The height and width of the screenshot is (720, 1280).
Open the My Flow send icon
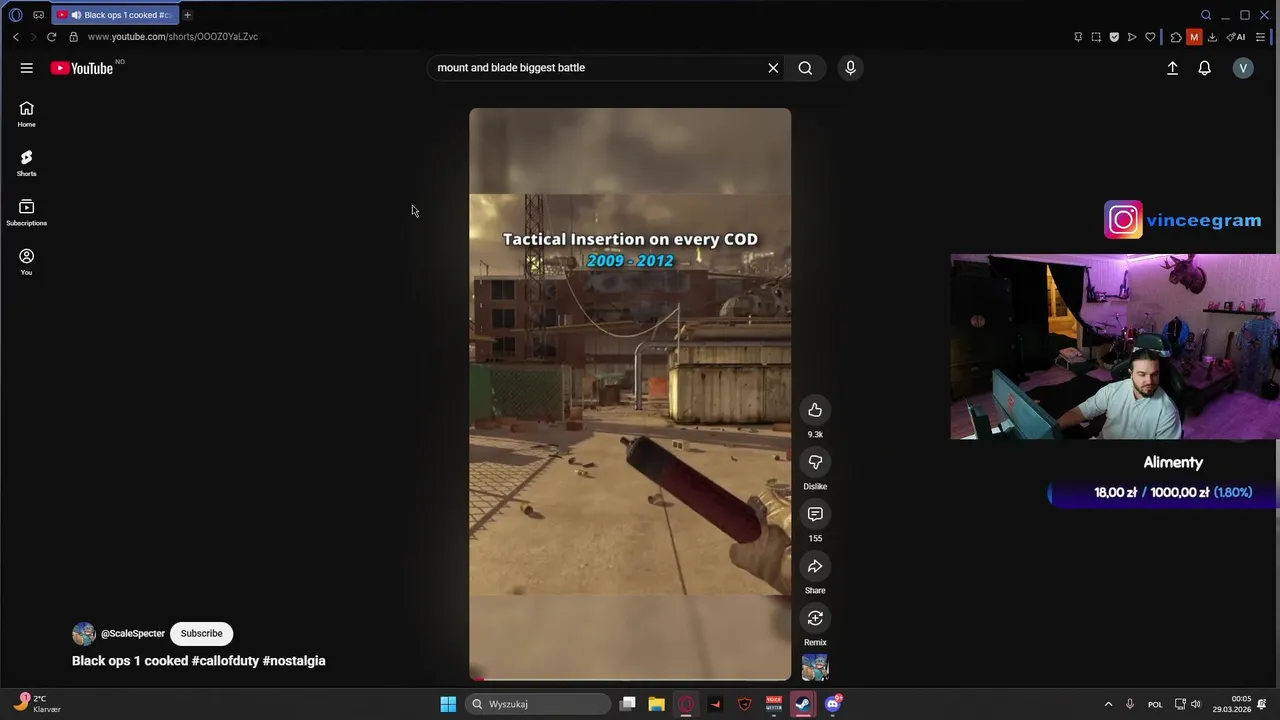pos(1132,37)
